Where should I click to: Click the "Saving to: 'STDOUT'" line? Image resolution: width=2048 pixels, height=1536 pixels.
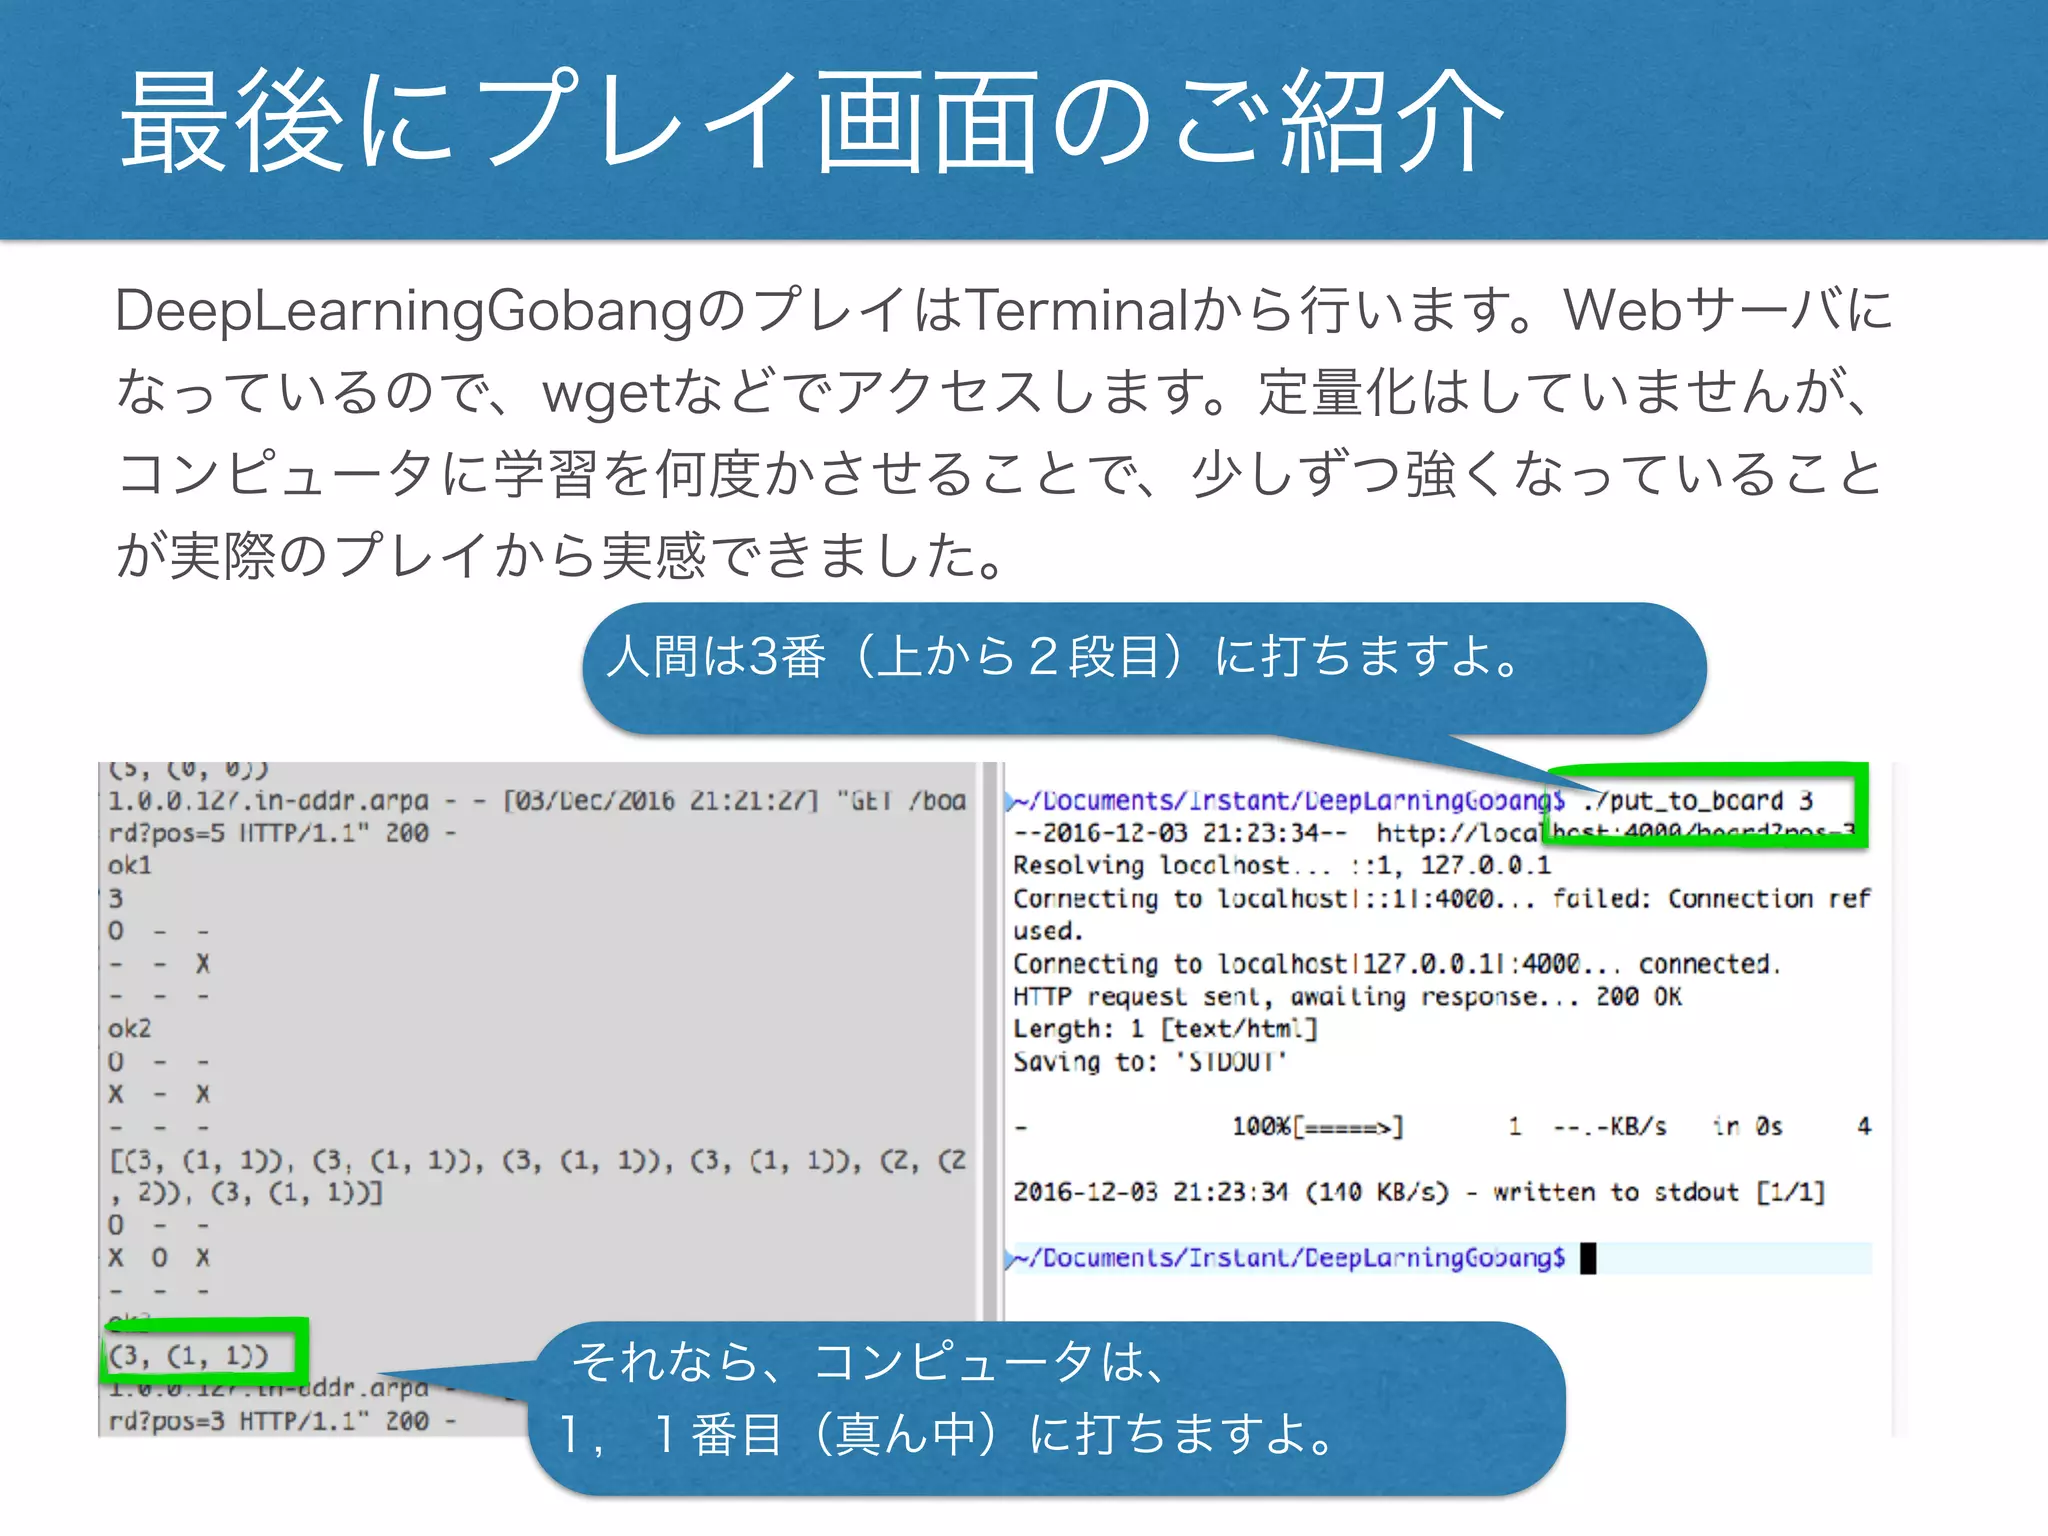[1150, 1061]
